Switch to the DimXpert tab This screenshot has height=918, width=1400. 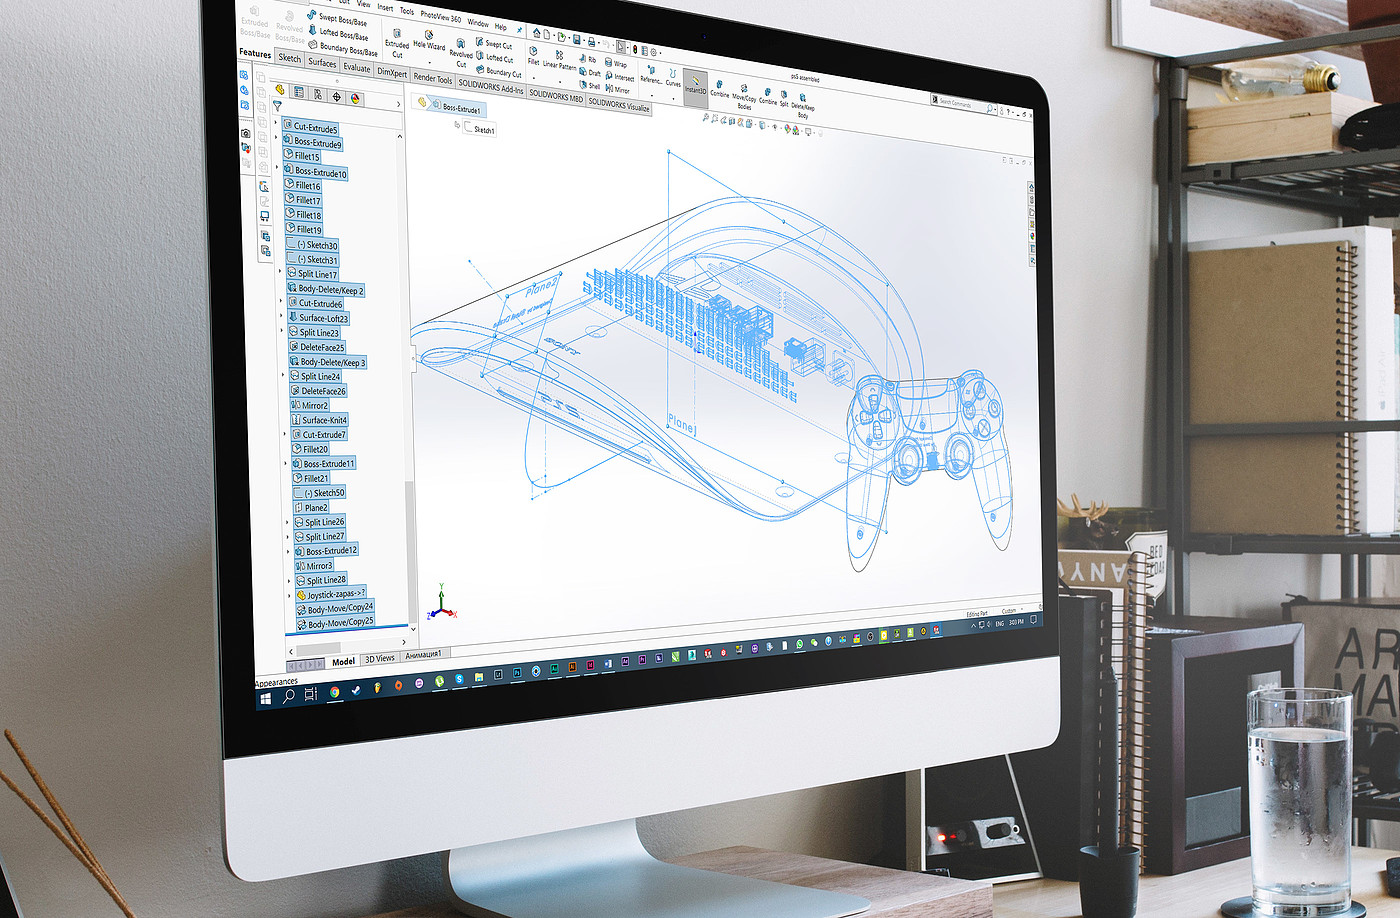coord(392,72)
